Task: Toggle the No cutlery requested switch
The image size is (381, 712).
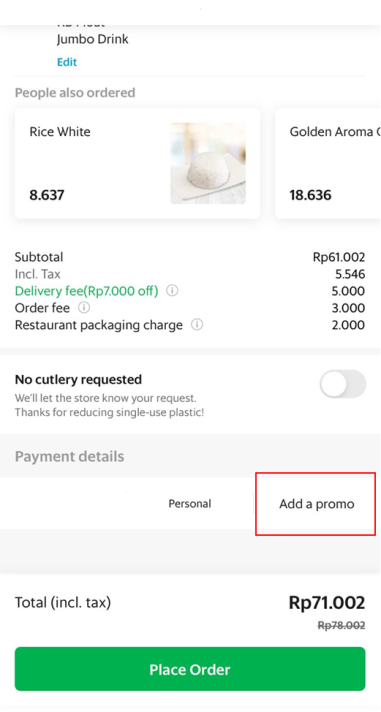Action: 343,384
